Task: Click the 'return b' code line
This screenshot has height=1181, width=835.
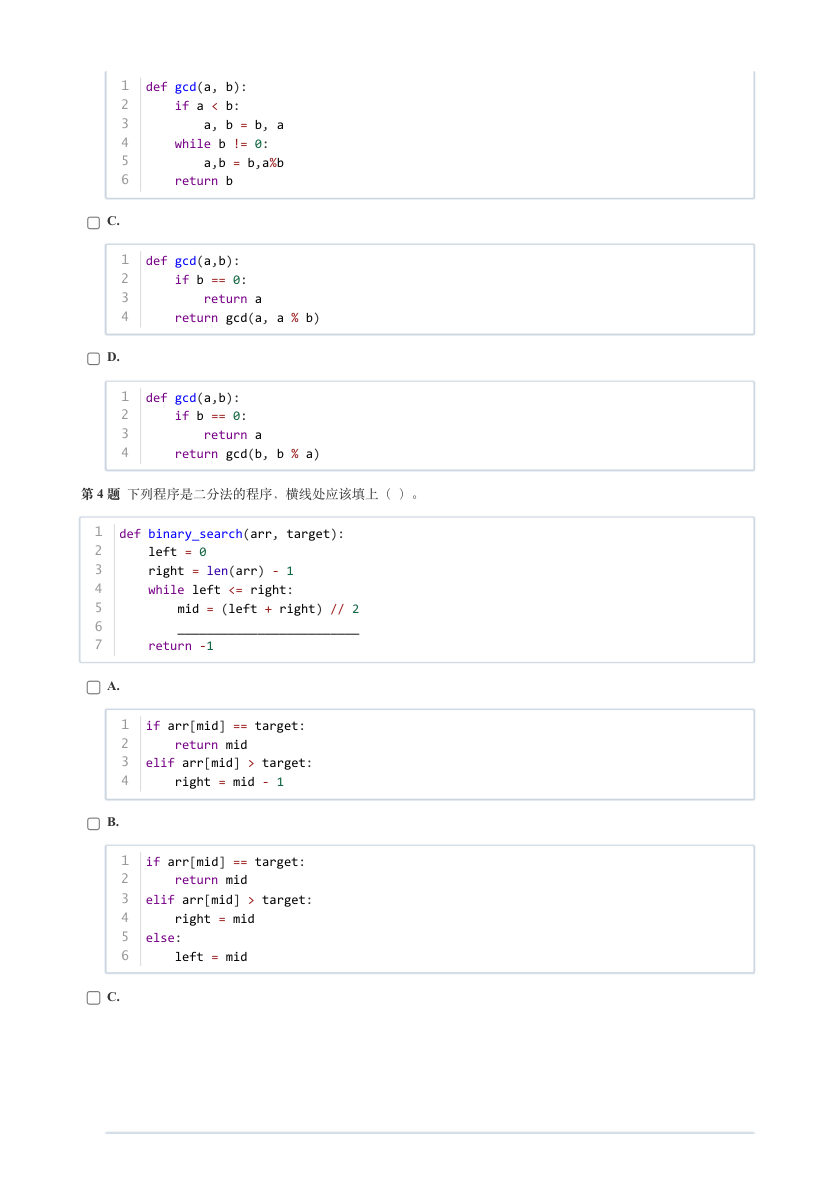Action: pyautogui.click(x=204, y=182)
